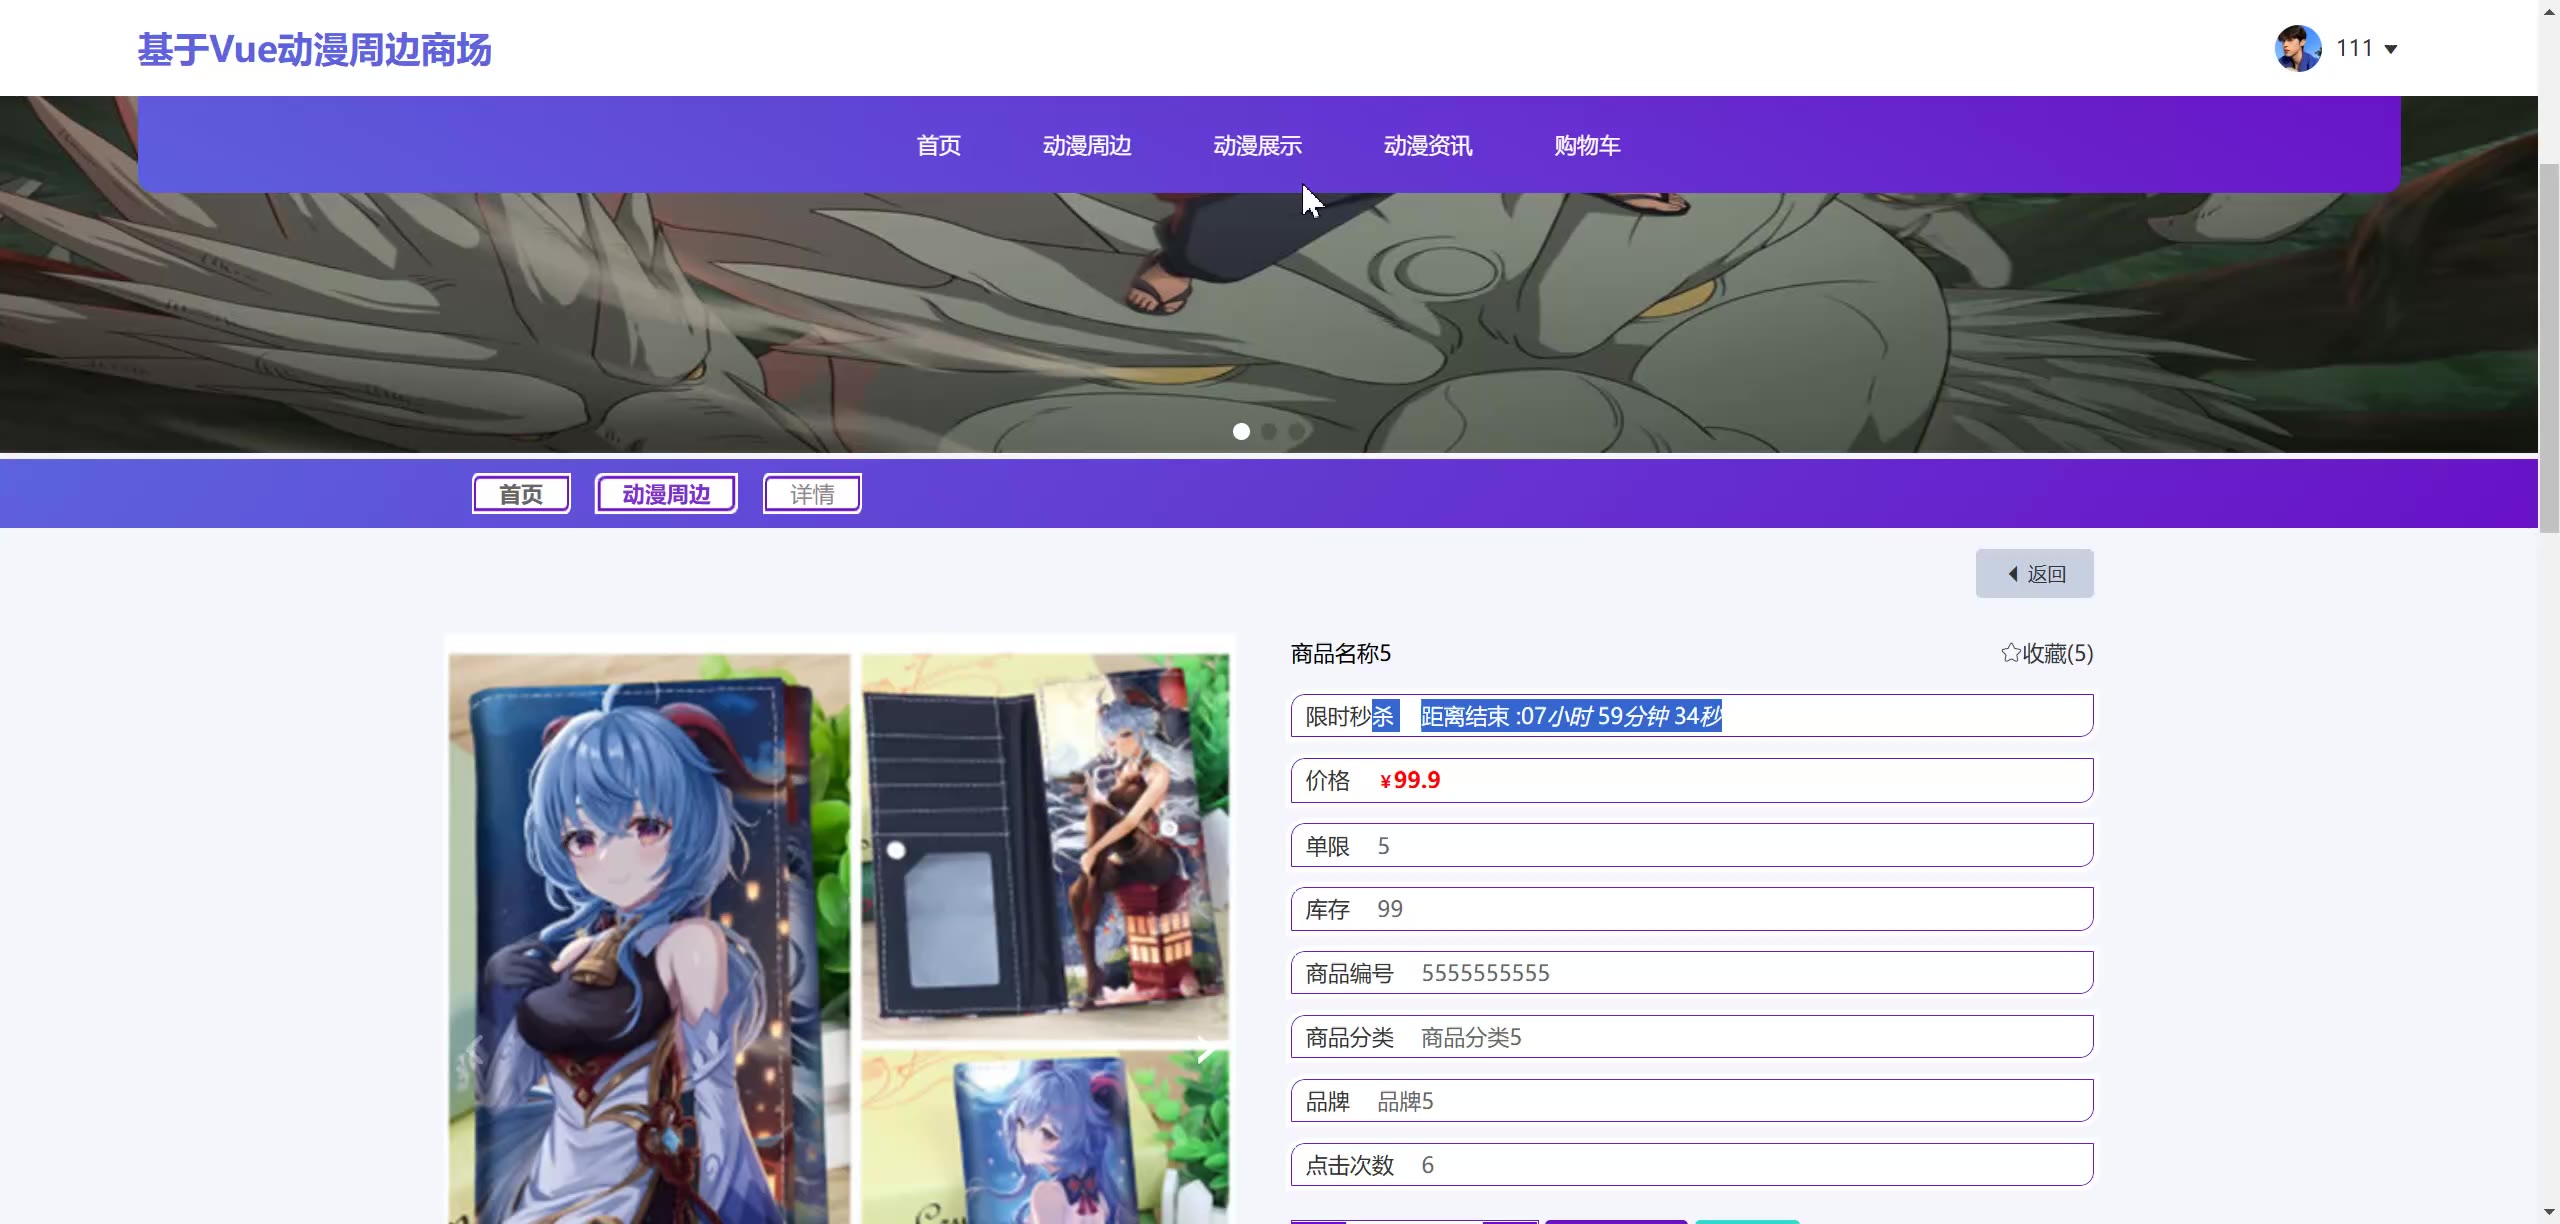Click the 基于Vue动漫周边商场 site title
The image size is (2560, 1224).
(x=314, y=50)
